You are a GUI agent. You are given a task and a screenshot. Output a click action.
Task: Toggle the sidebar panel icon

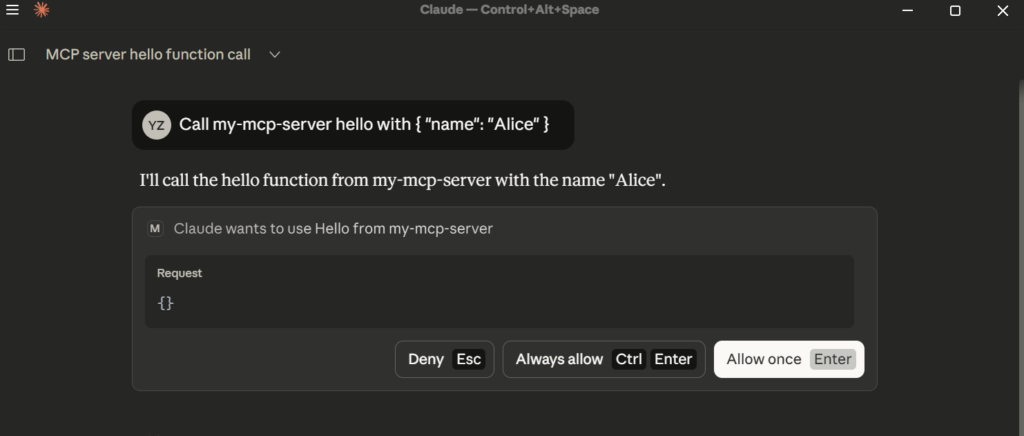point(16,55)
